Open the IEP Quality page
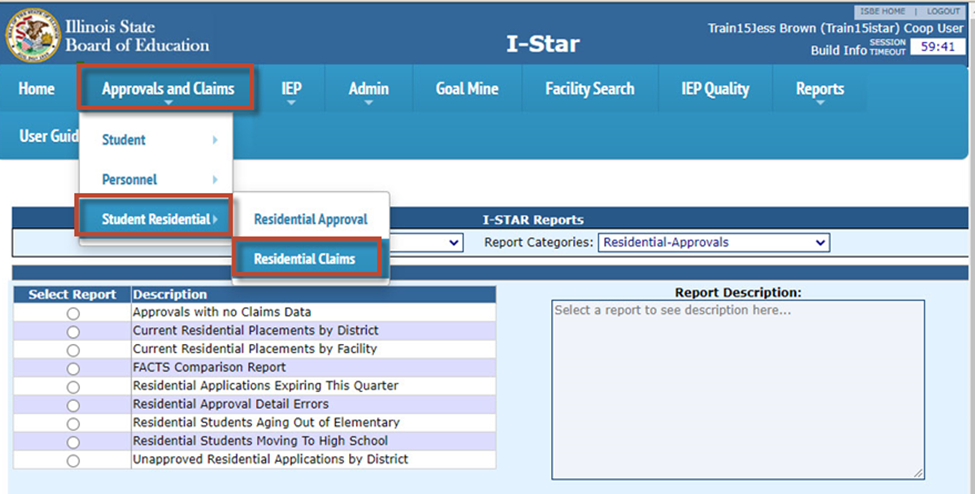This screenshot has height=494, width=975. tap(715, 89)
